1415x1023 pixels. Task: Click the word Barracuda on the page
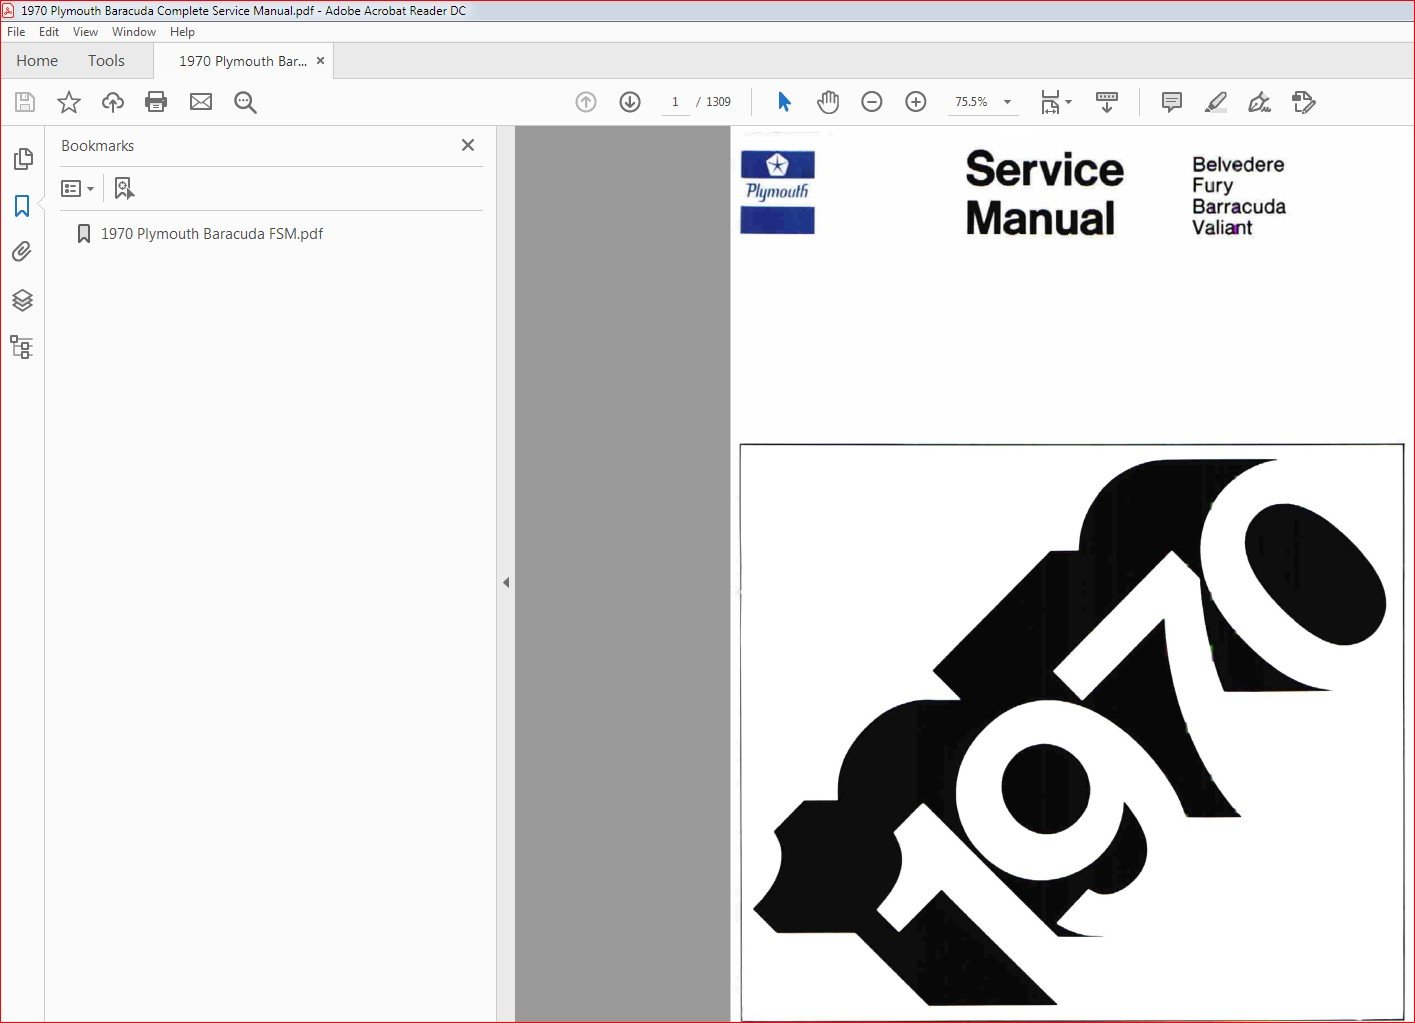click(1239, 207)
